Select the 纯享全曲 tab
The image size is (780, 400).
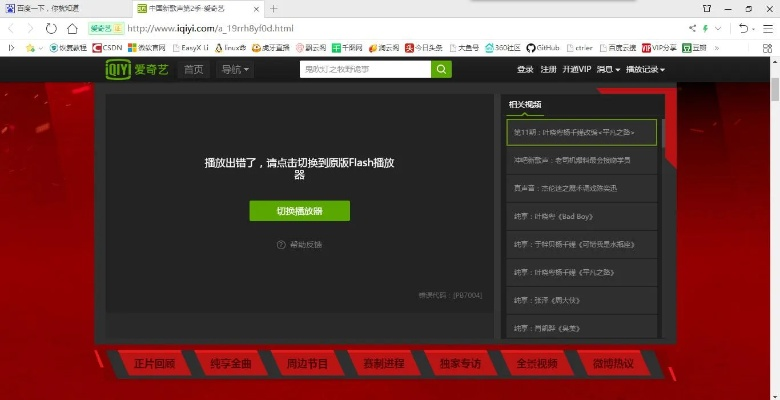[231, 364]
